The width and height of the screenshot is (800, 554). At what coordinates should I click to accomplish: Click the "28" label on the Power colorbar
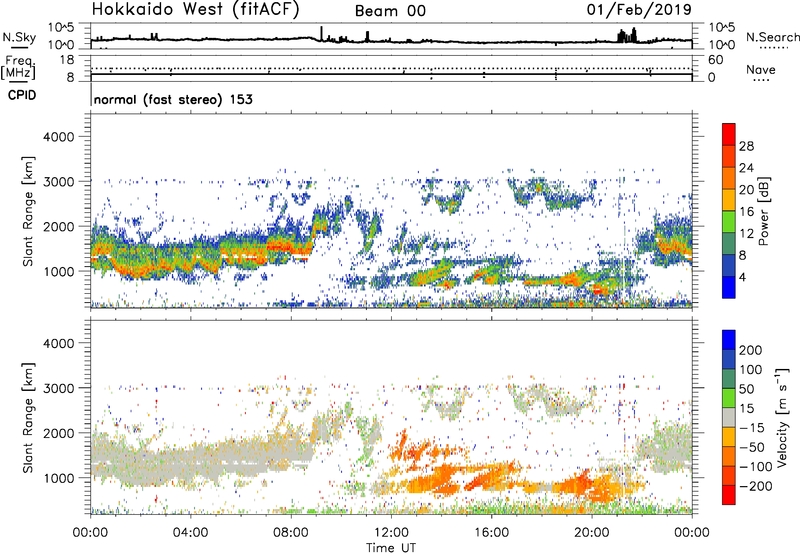coord(746,146)
